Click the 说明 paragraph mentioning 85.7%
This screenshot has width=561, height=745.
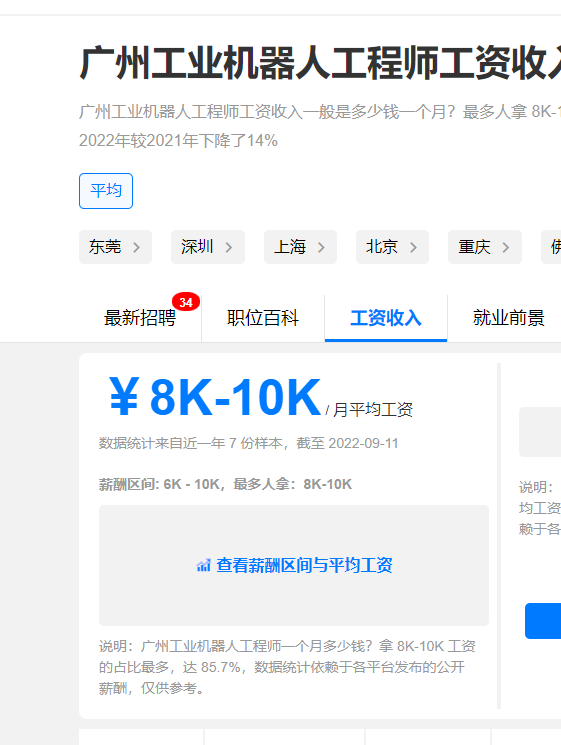point(287,667)
